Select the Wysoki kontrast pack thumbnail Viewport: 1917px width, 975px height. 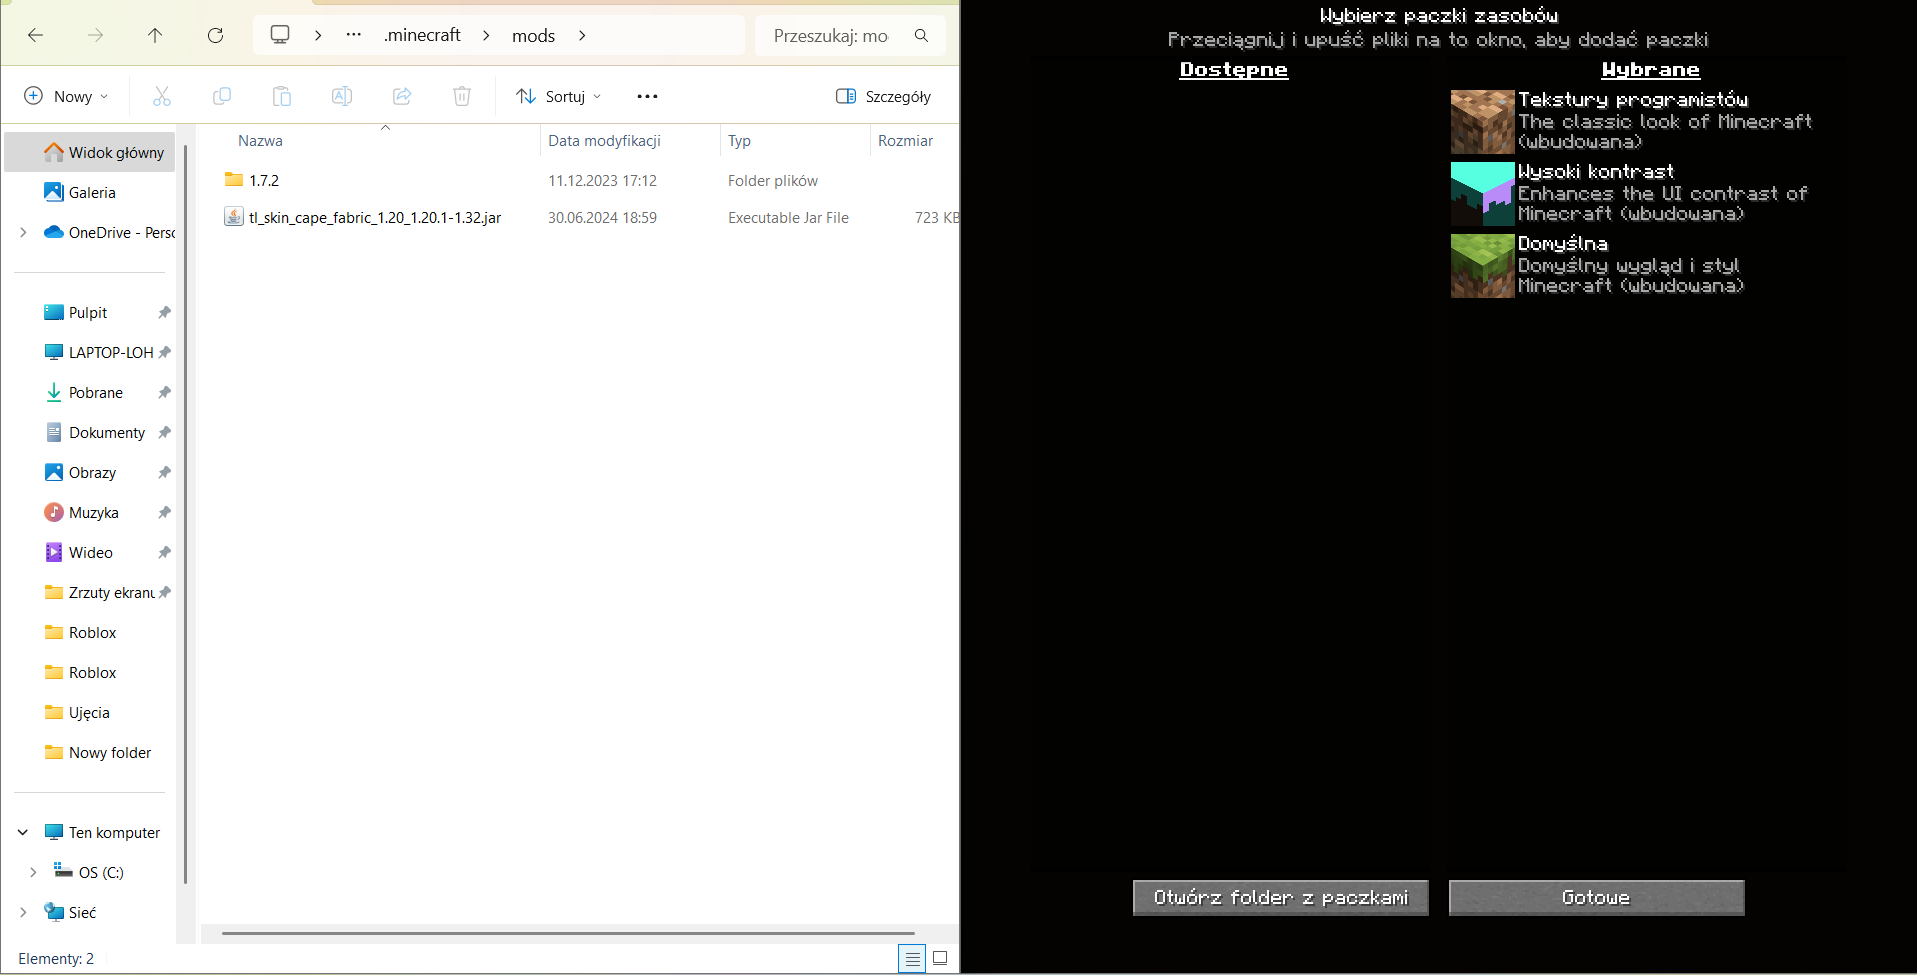click(1483, 194)
